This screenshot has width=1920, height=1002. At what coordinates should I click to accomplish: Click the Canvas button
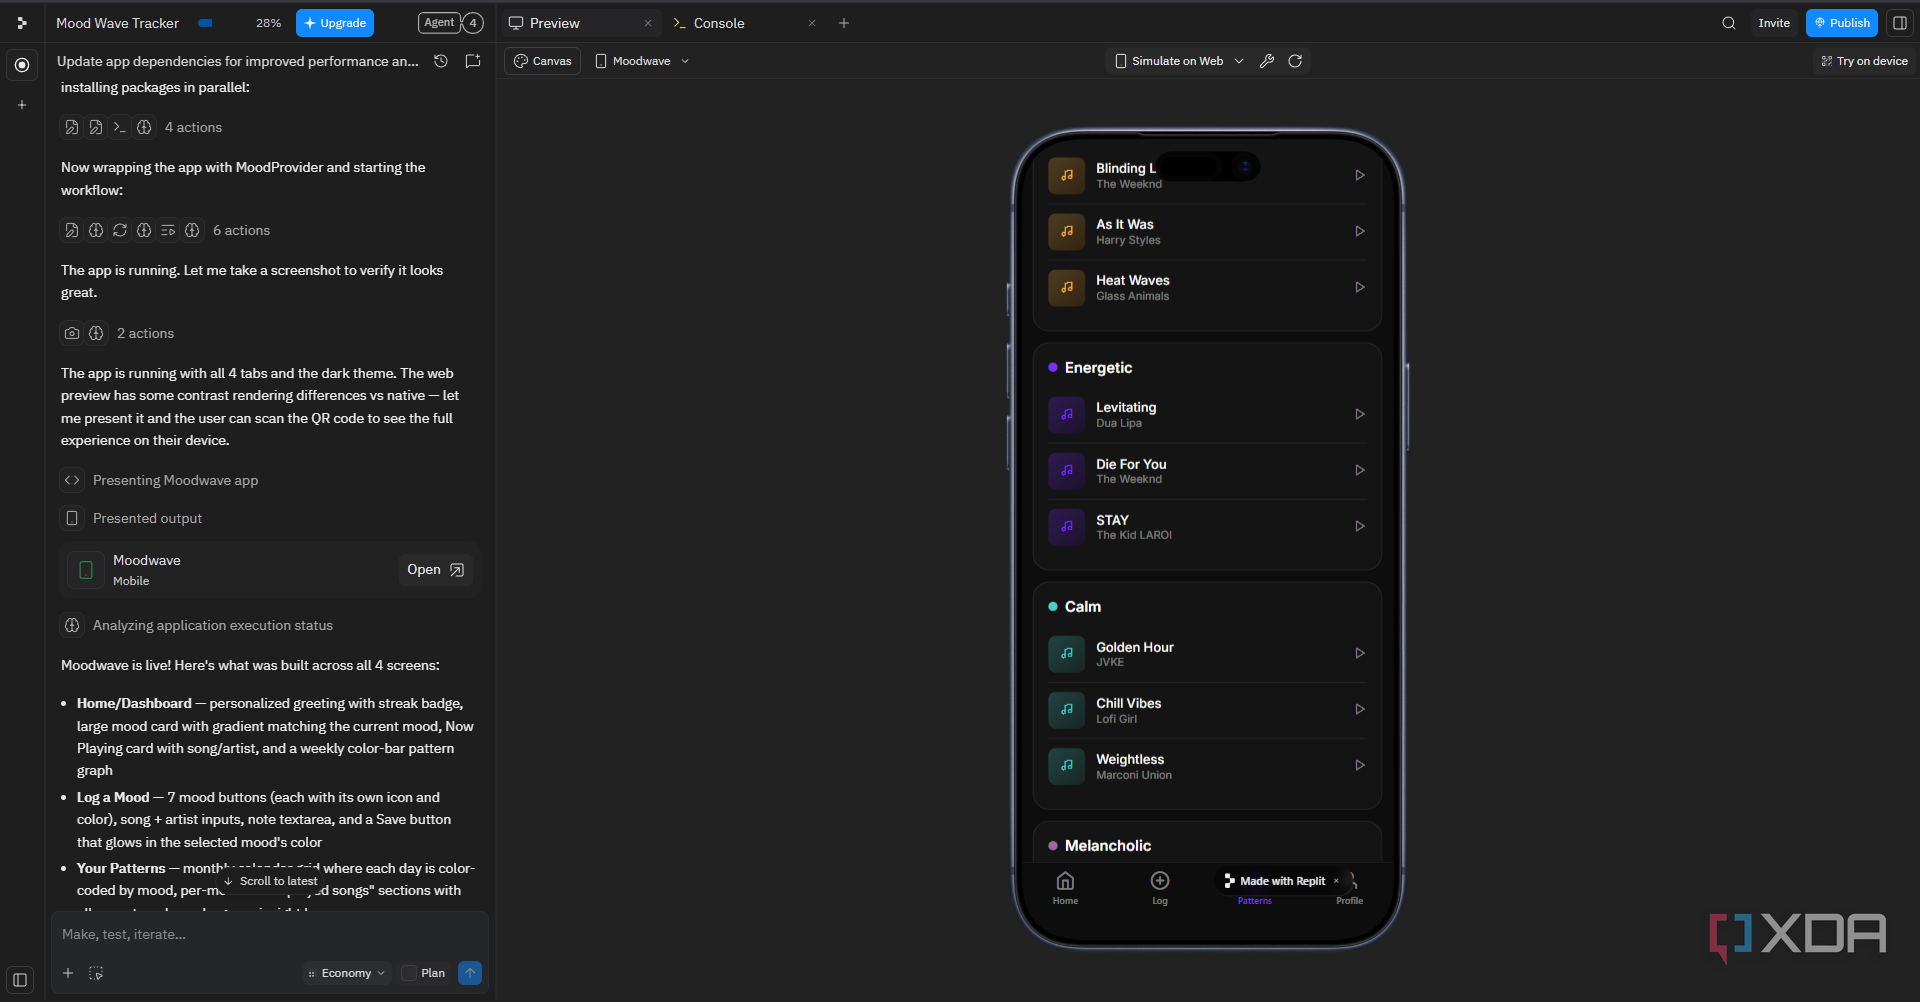[543, 61]
